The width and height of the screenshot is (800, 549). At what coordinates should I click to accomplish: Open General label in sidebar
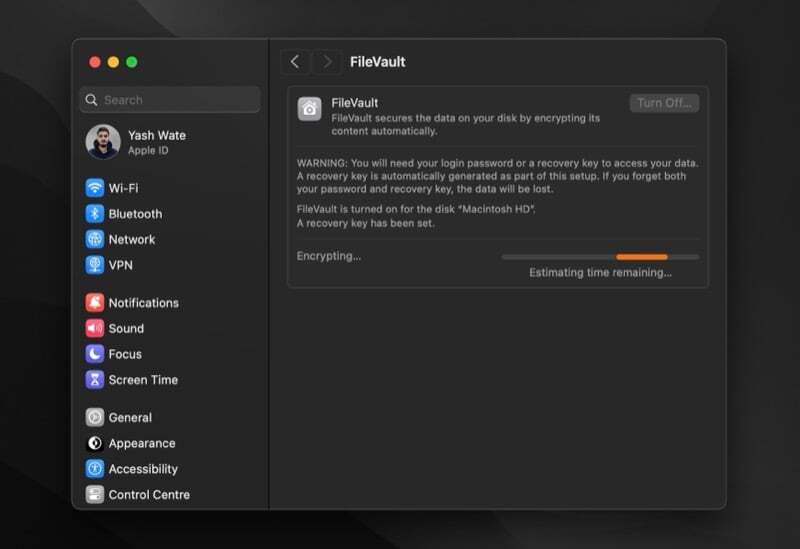click(x=130, y=417)
